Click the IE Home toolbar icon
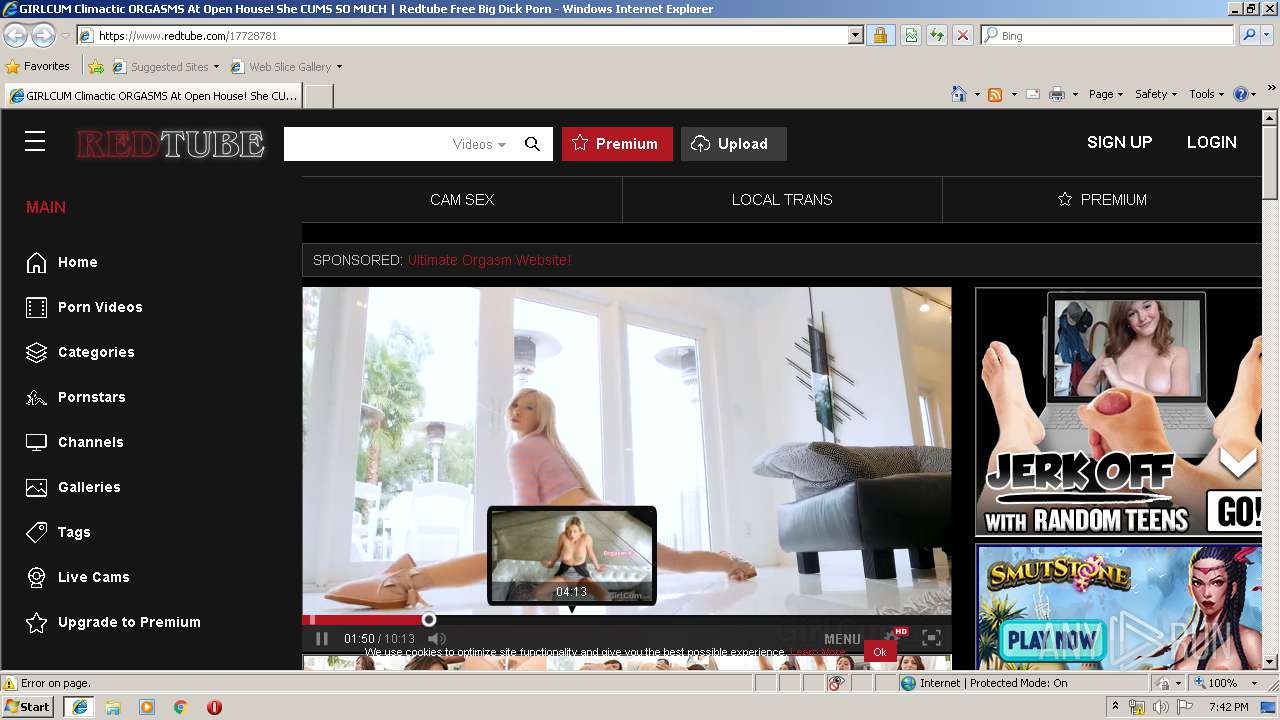Image resolution: width=1280 pixels, height=720 pixels. (958, 94)
